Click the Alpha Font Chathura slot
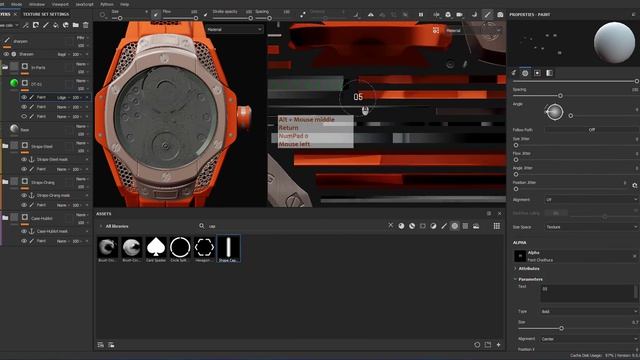Screen dimensions: 640x360 click(575, 256)
